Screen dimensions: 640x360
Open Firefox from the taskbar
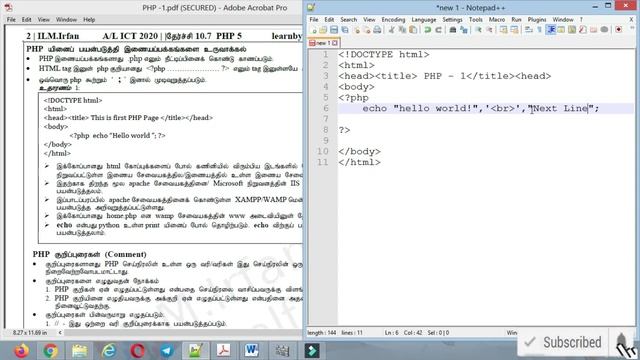(22, 351)
